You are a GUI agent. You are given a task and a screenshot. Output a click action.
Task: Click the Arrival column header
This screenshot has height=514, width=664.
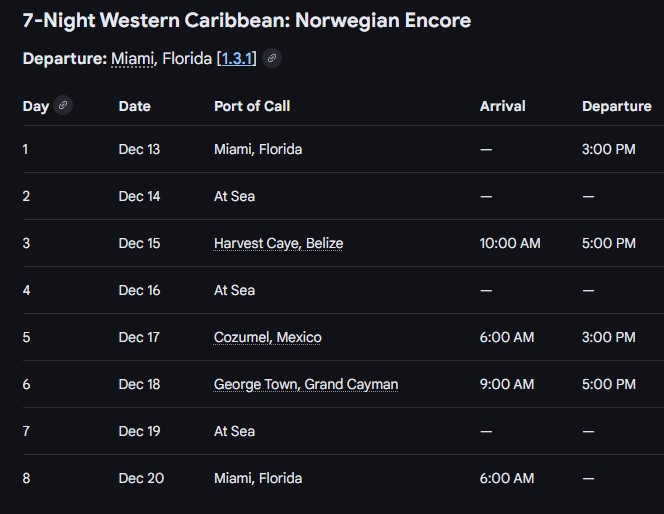pos(502,106)
